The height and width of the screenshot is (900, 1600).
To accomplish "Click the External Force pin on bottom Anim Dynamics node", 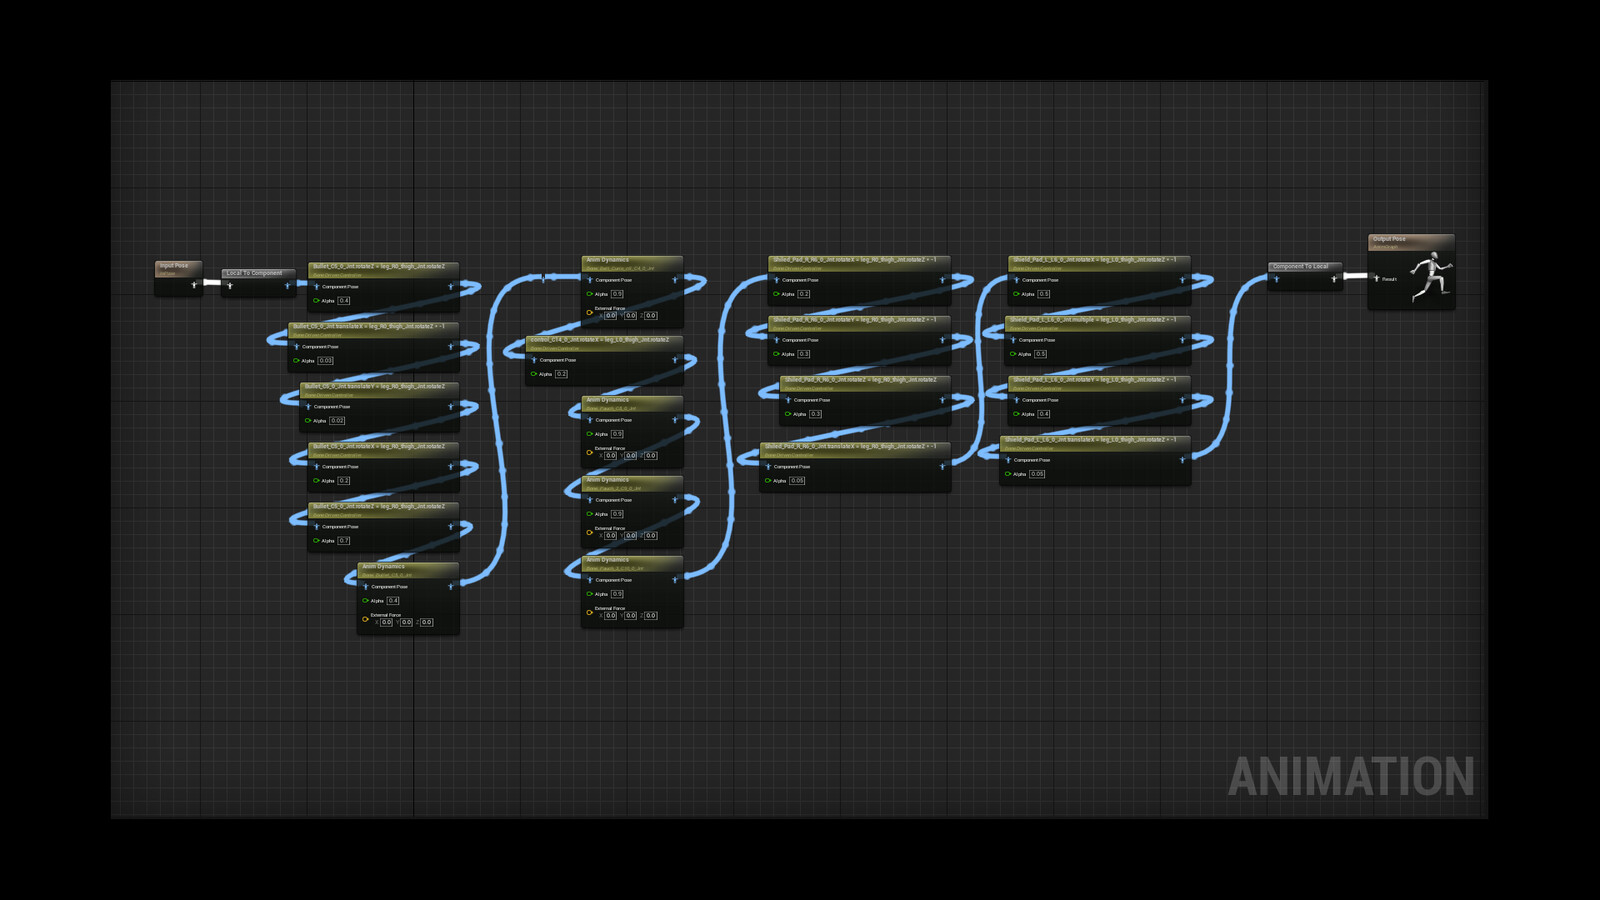I will pyautogui.click(x=365, y=619).
